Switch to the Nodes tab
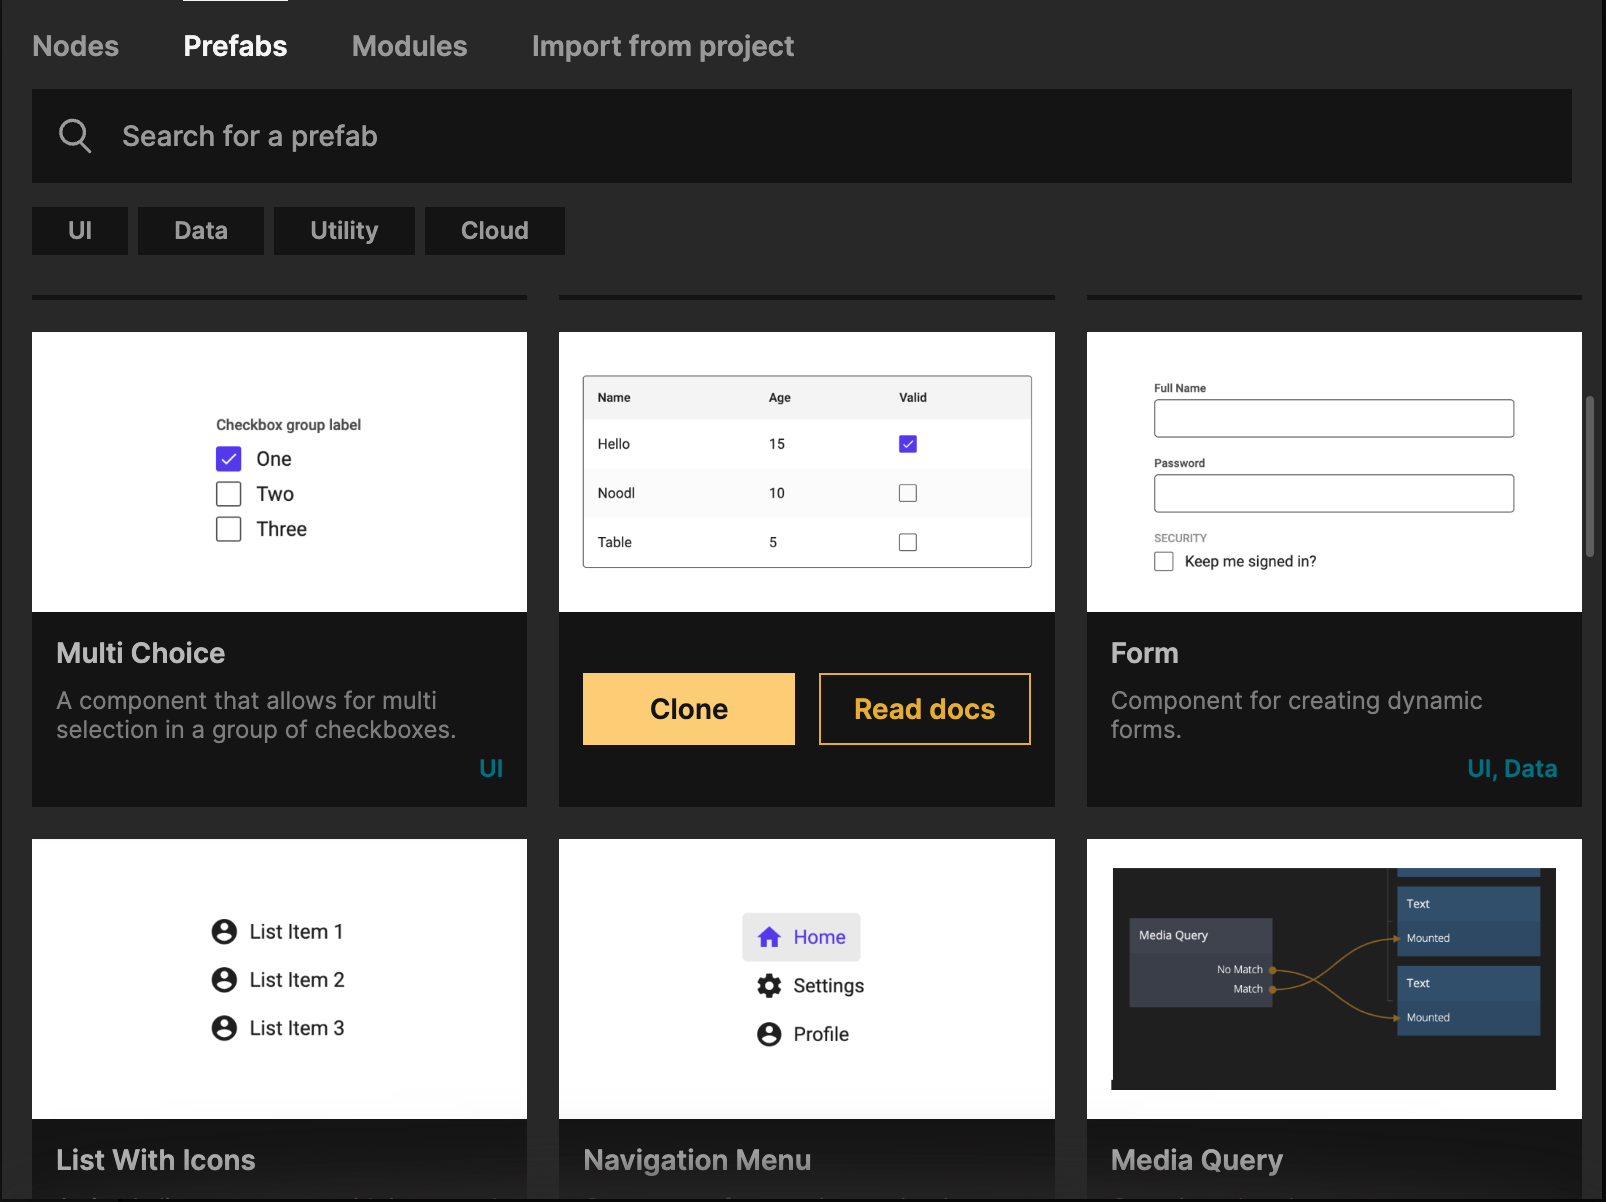1606x1202 pixels. 76,46
